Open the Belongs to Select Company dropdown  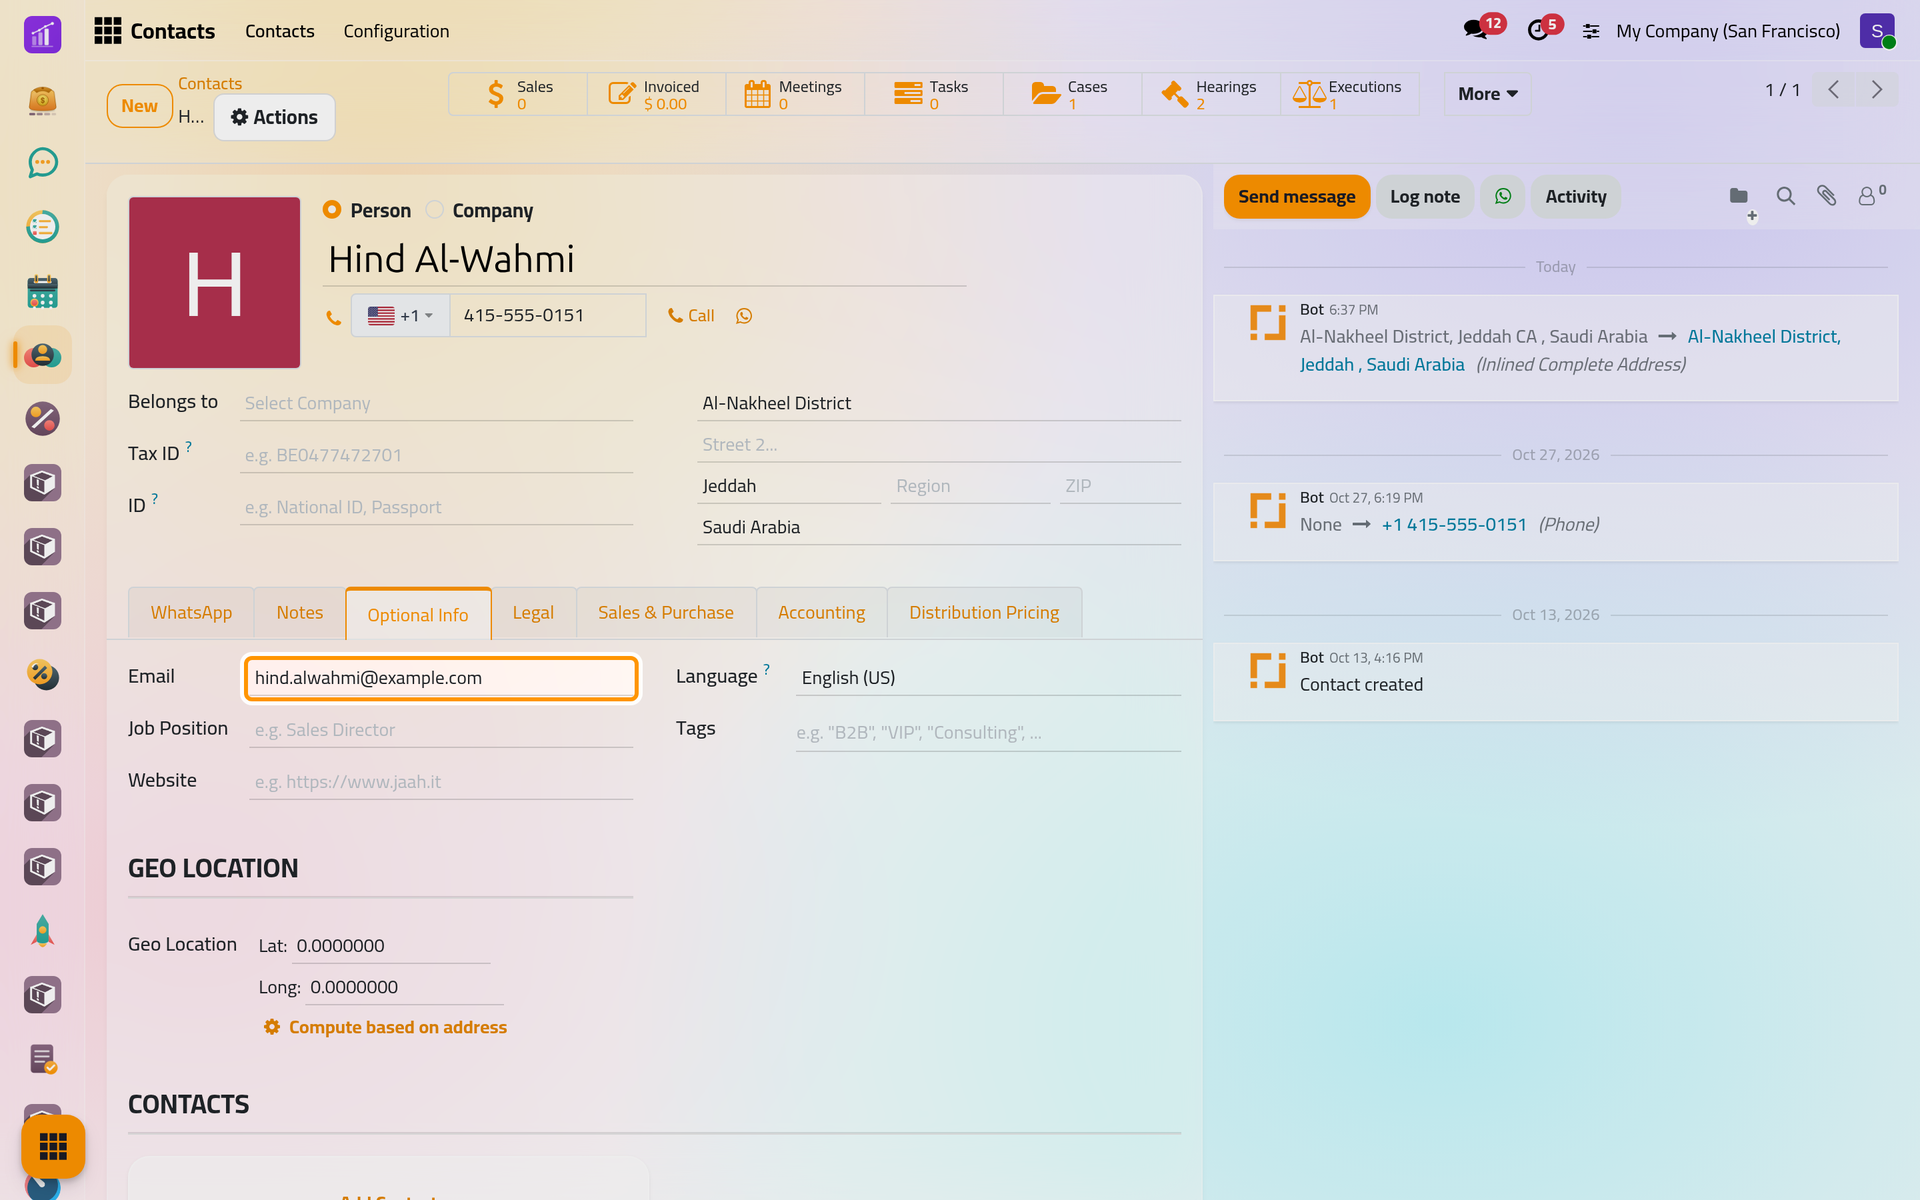436,403
